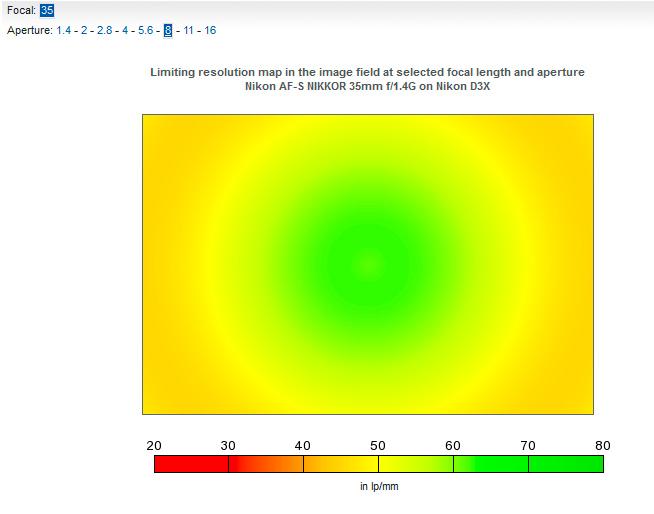Choose aperture 1.4
Screen dimensions: 654x514
[63, 30]
